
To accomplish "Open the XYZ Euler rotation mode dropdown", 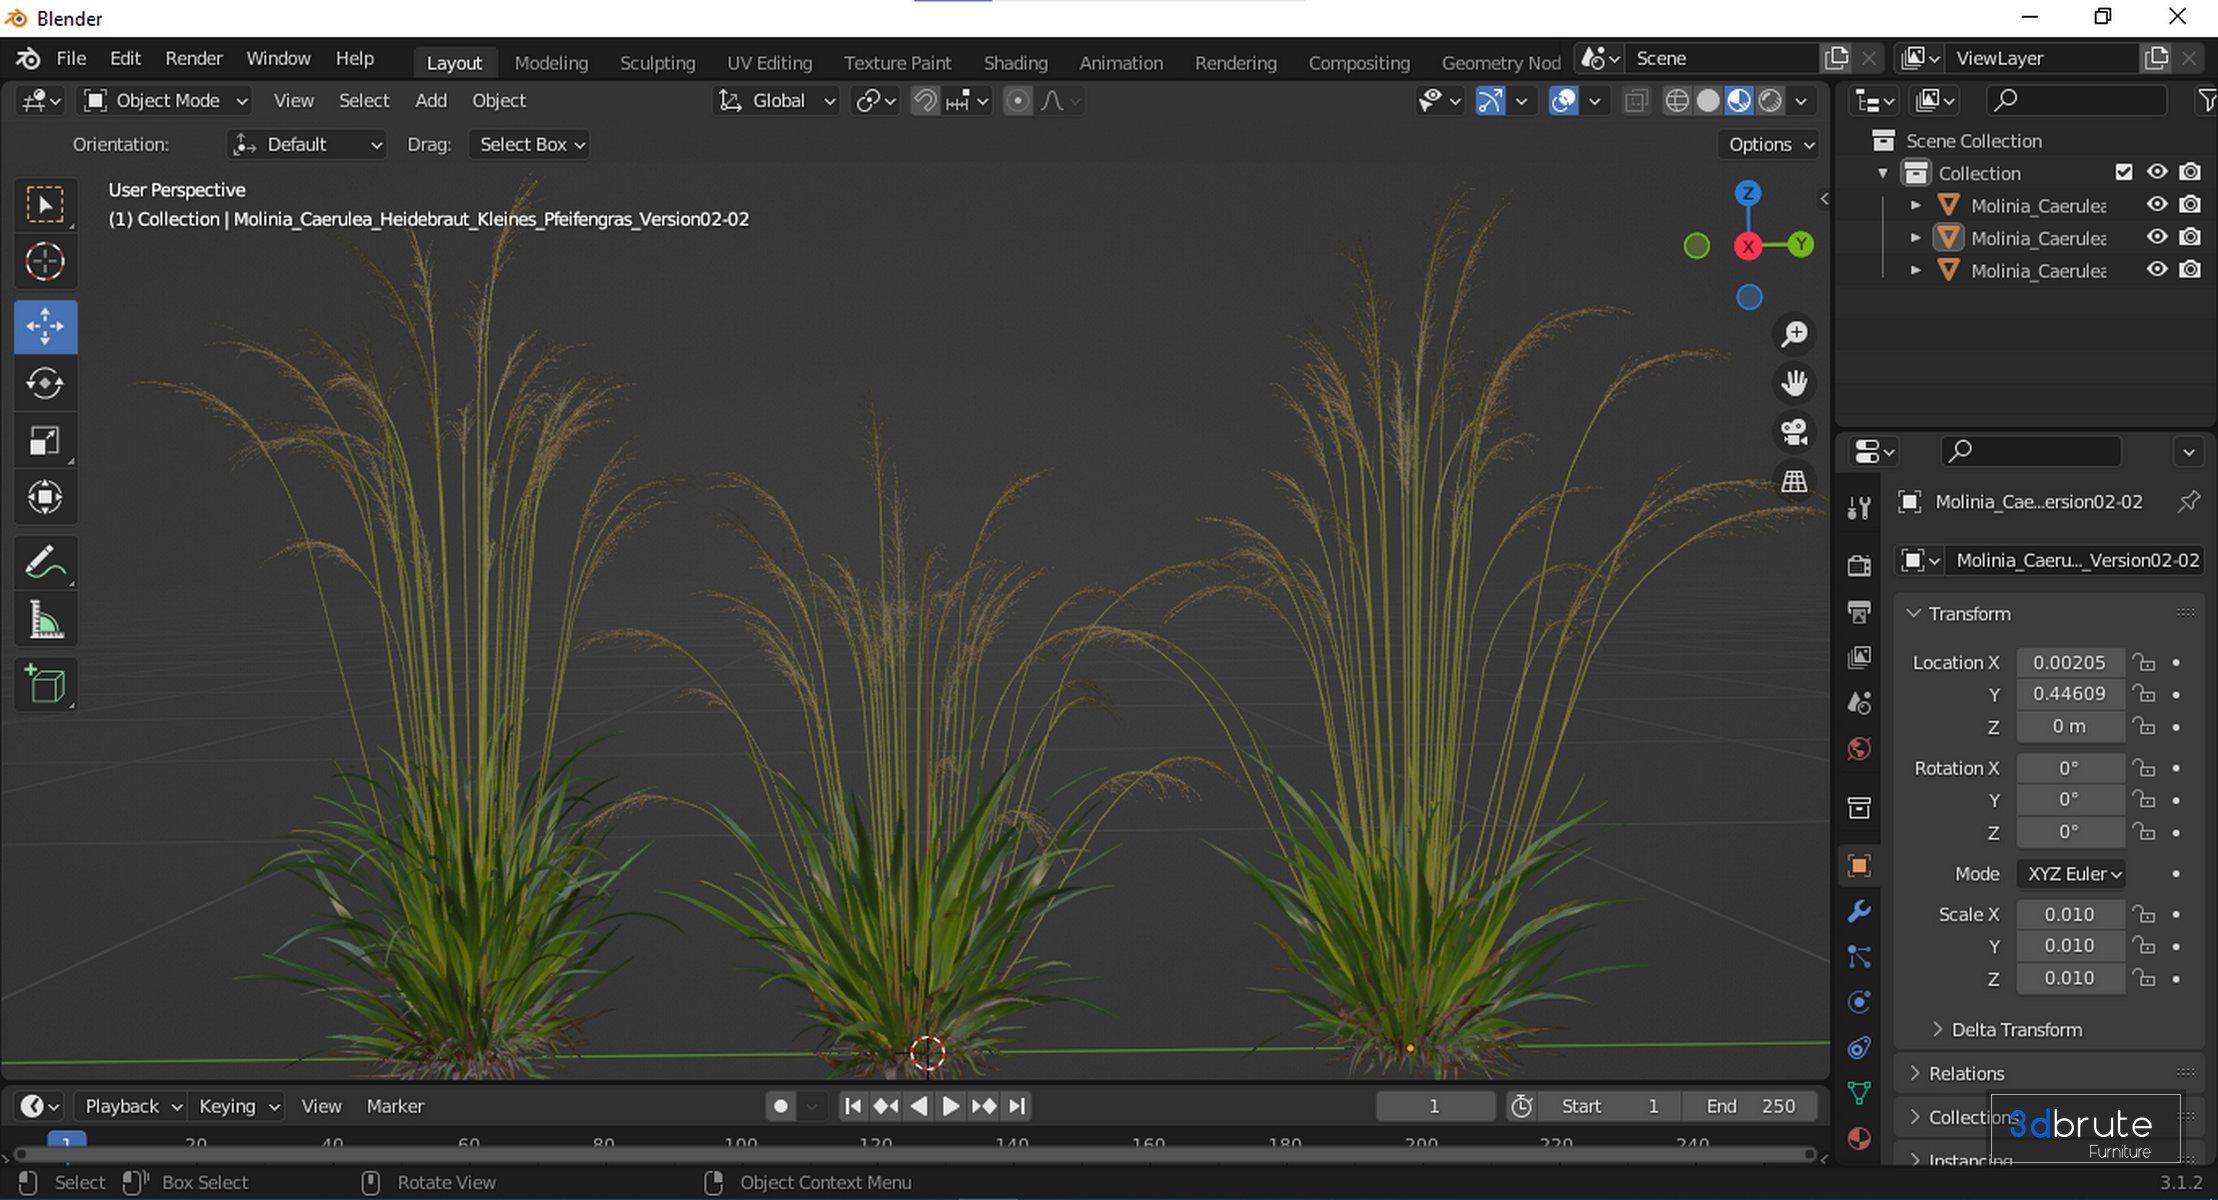I will (x=2071, y=873).
